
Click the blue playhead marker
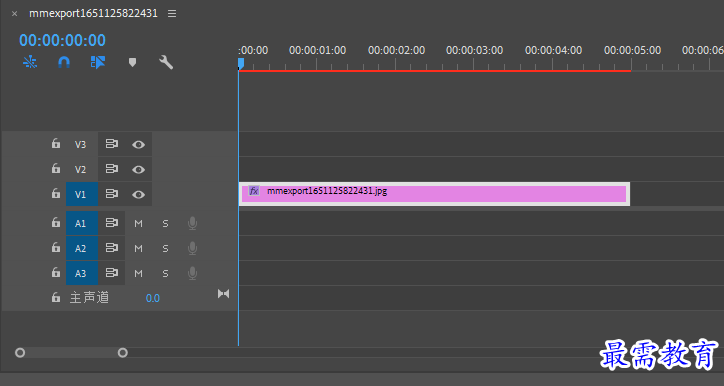point(241,63)
